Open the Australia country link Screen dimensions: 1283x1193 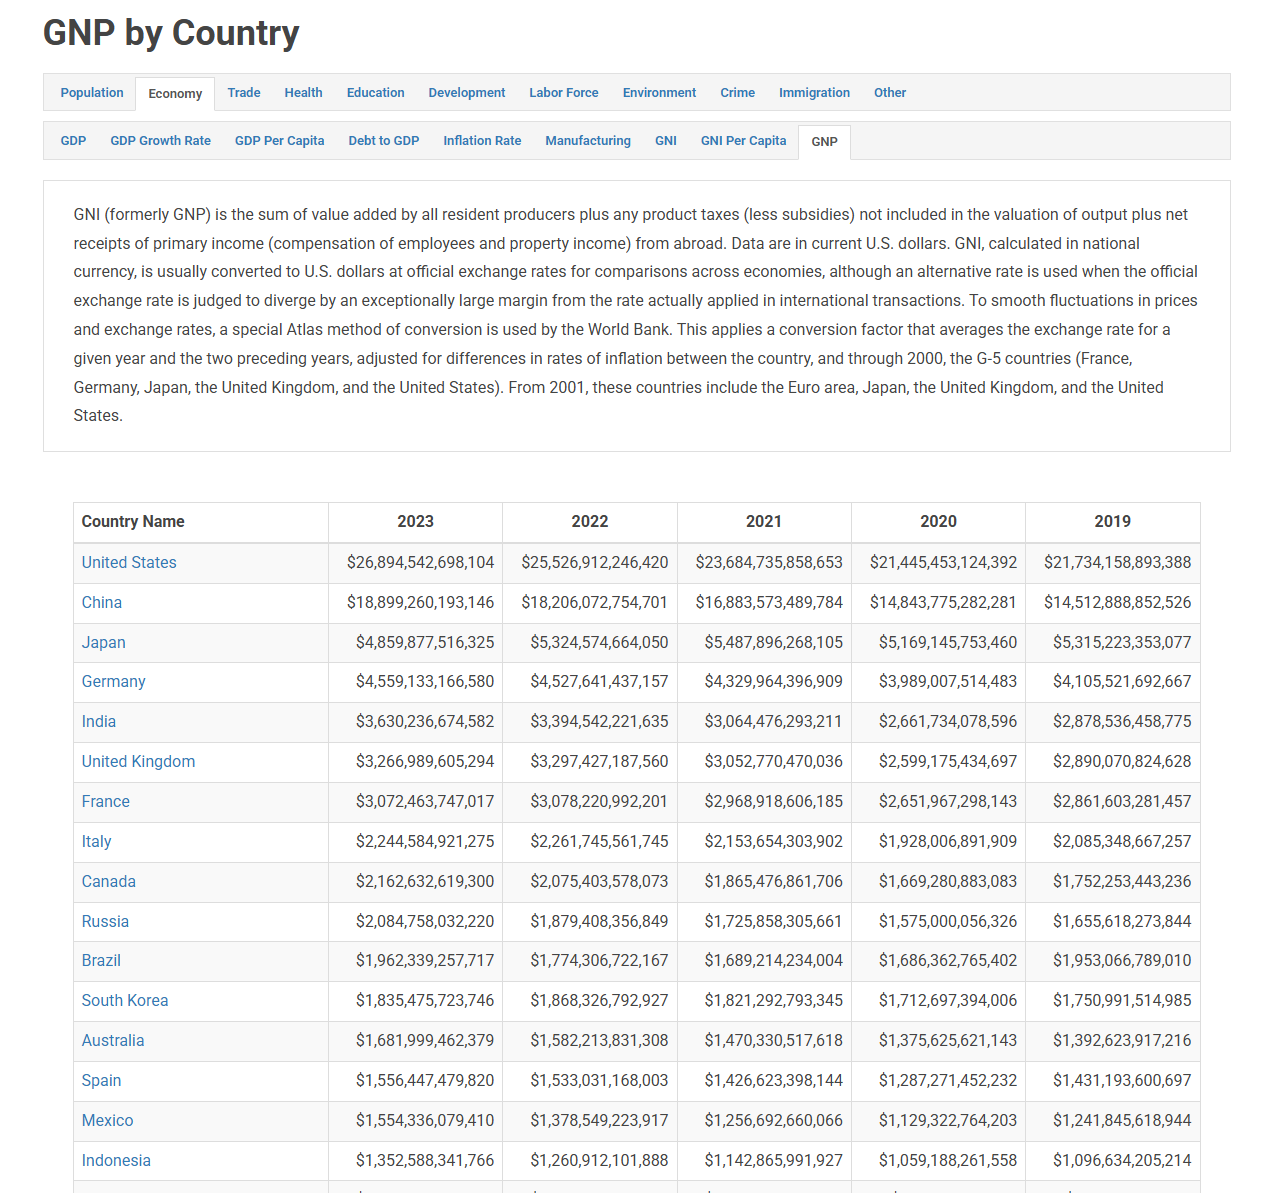click(x=113, y=1040)
